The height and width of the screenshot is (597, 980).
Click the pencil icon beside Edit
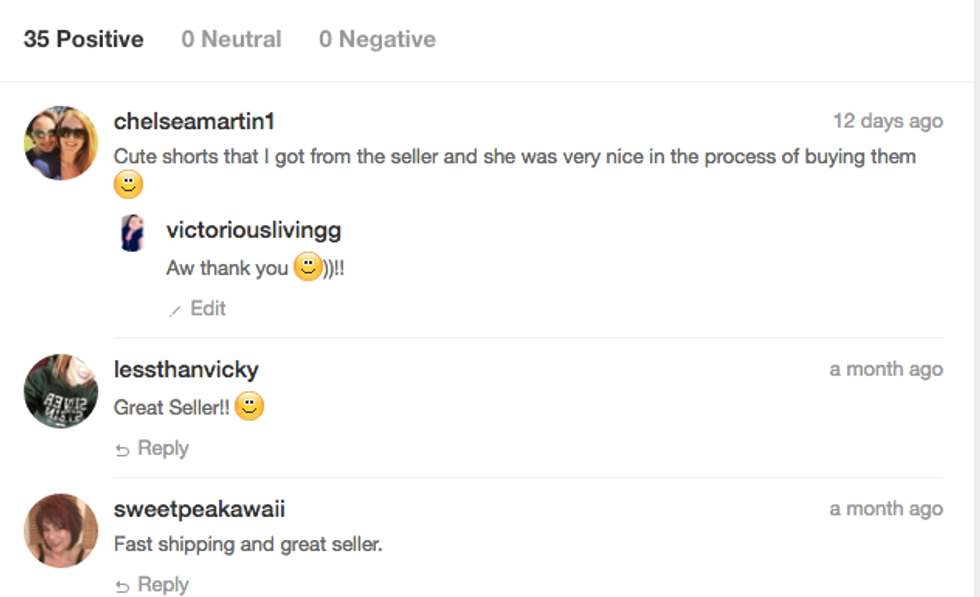click(175, 310)
